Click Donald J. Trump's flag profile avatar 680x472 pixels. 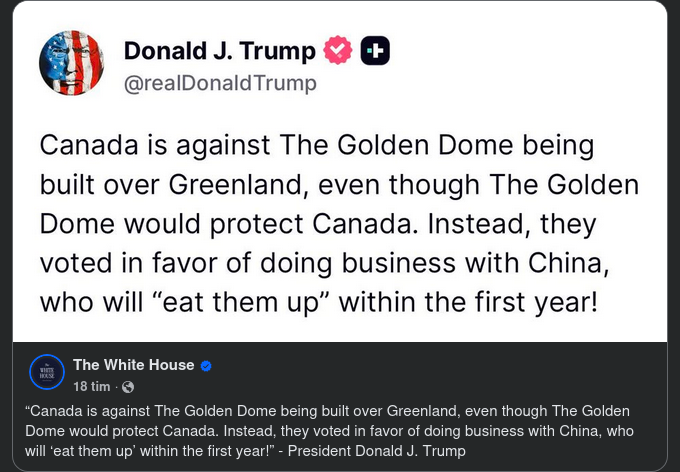point(71,63)
